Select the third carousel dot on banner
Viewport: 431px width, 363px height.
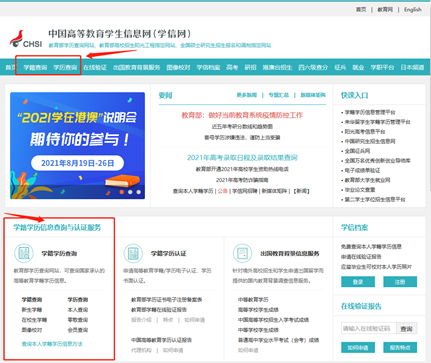[139, 192]
